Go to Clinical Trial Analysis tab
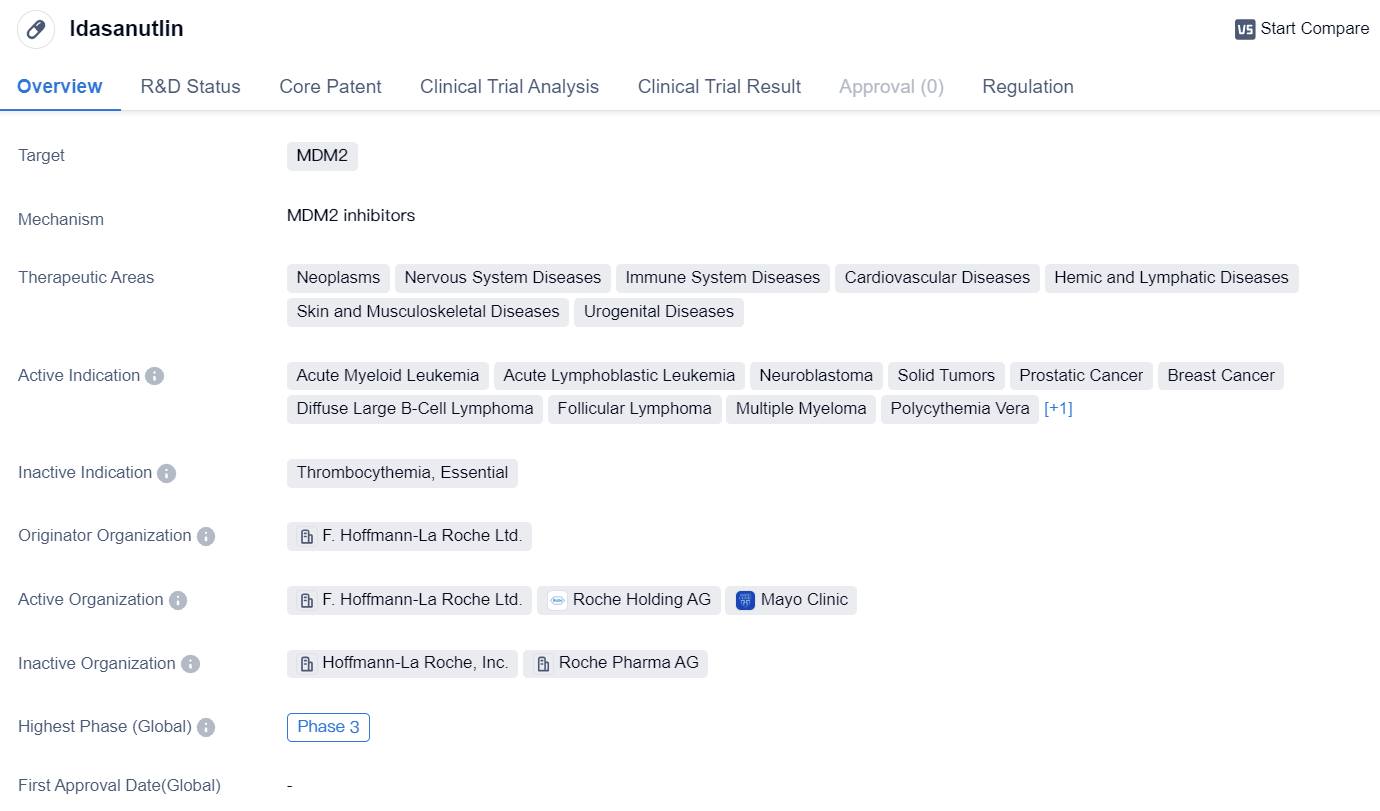 click(509, 87)
